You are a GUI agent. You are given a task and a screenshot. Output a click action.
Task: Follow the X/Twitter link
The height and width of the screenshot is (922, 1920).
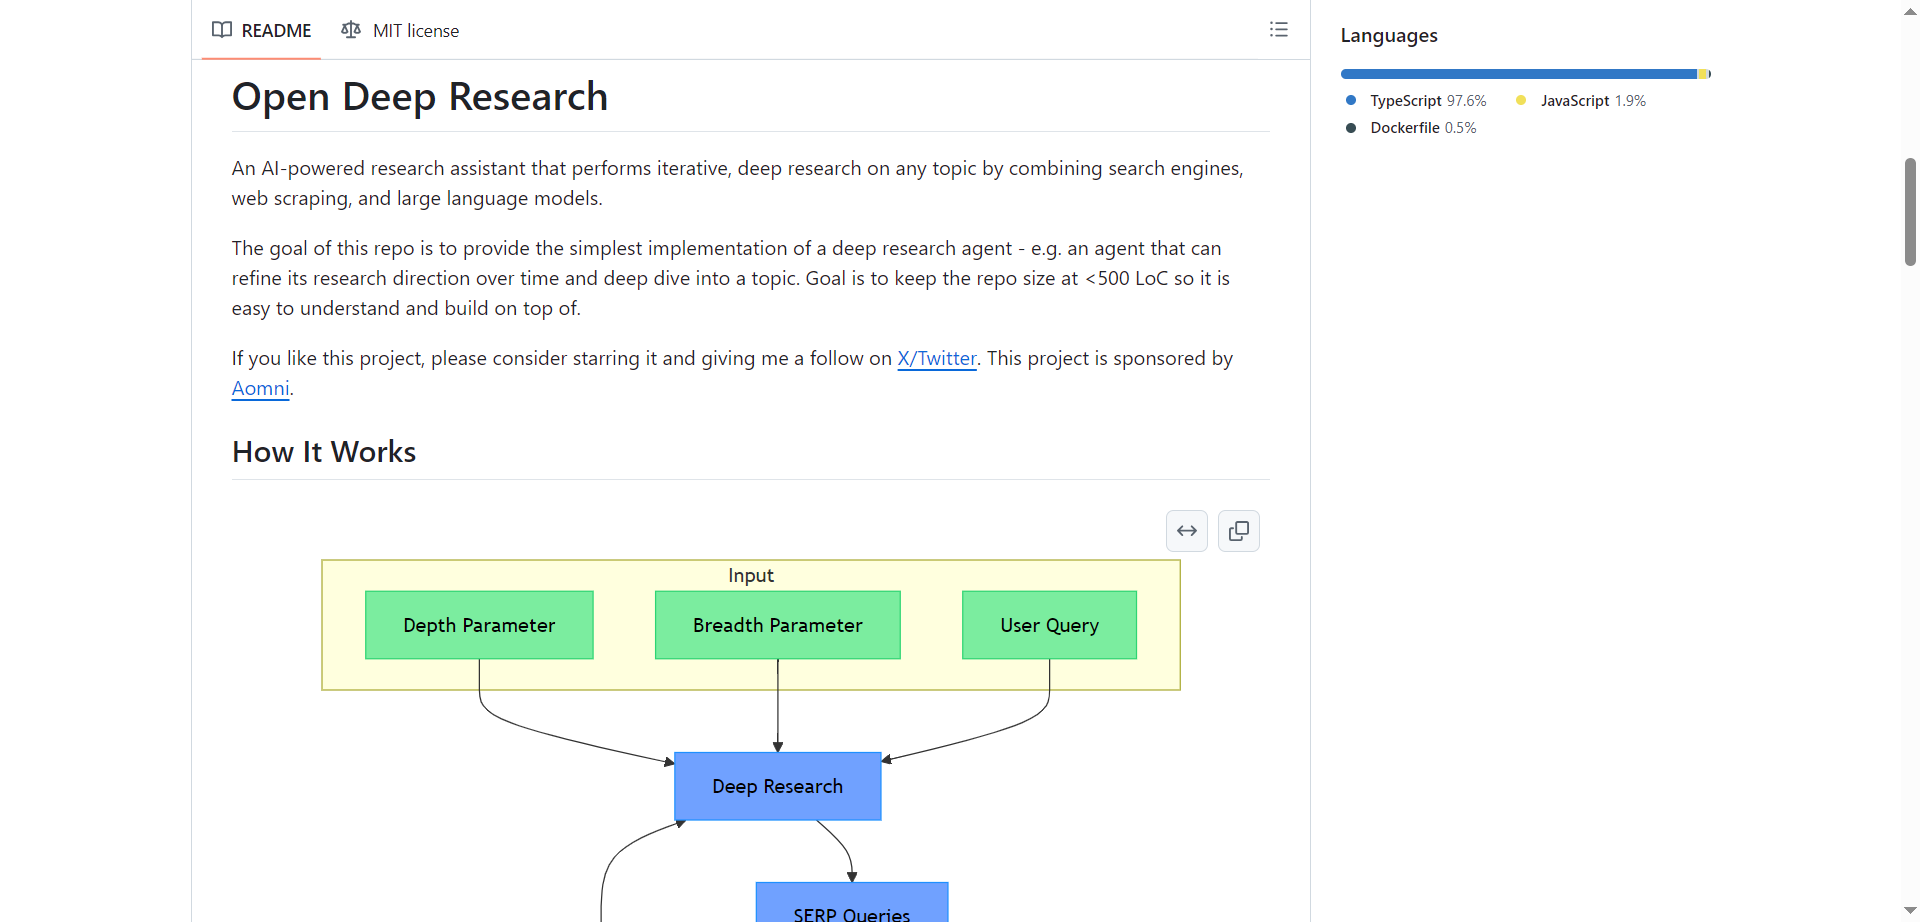(936, 358)
